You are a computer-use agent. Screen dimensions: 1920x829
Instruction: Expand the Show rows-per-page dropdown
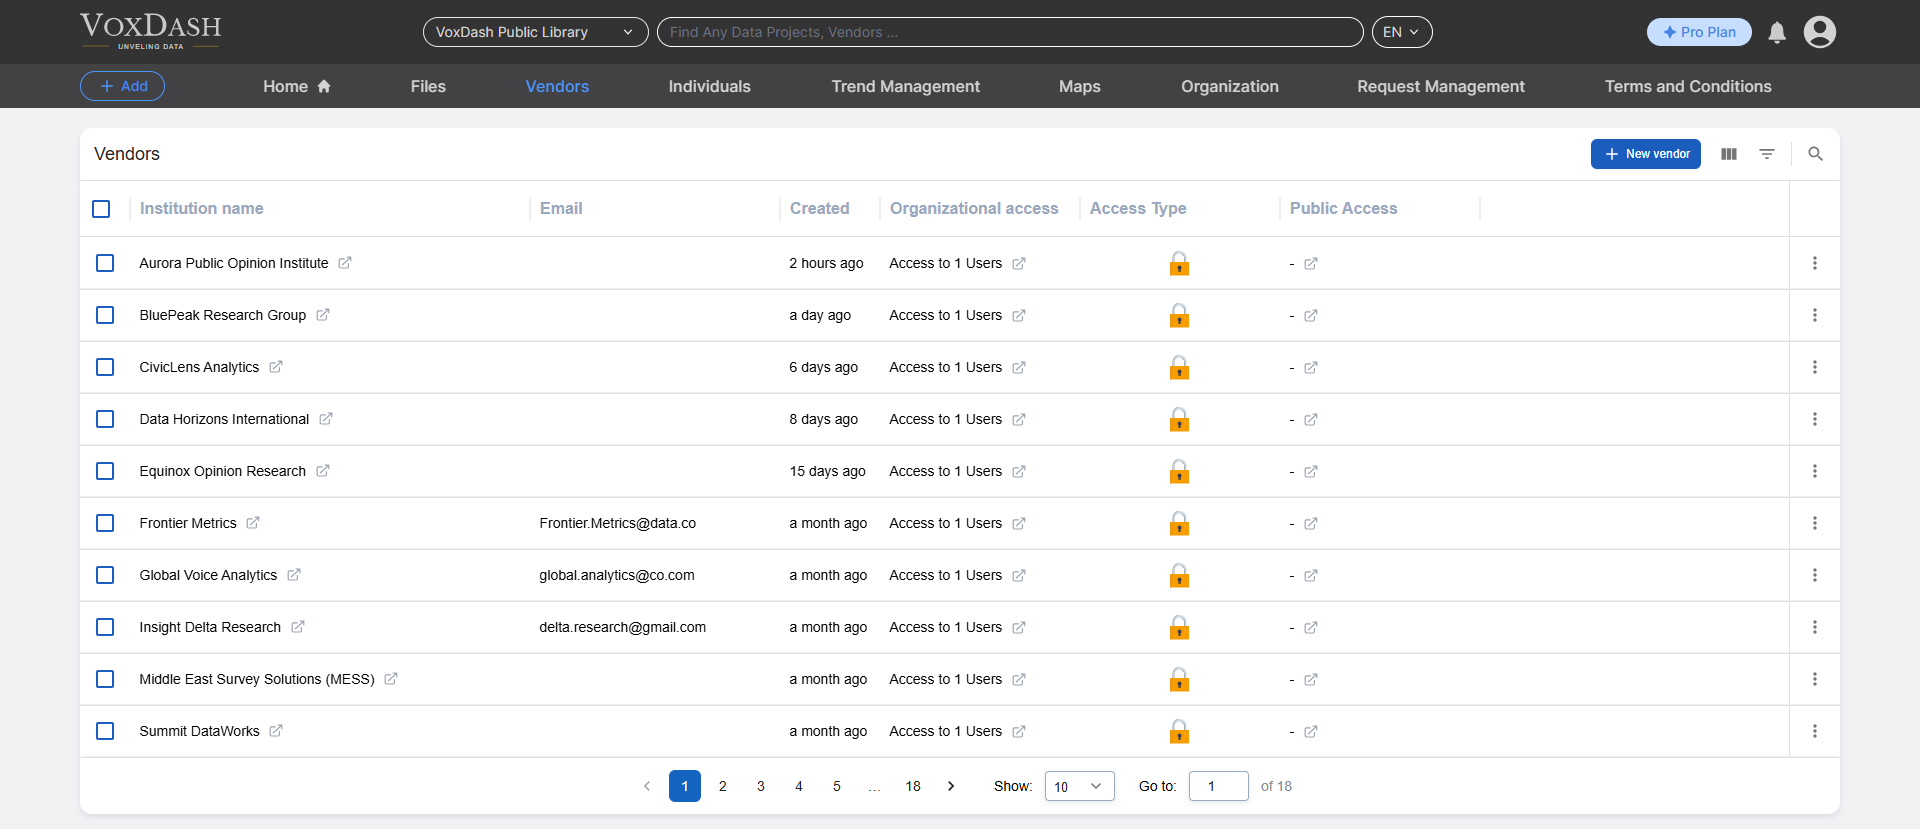tap(1079, 786)
